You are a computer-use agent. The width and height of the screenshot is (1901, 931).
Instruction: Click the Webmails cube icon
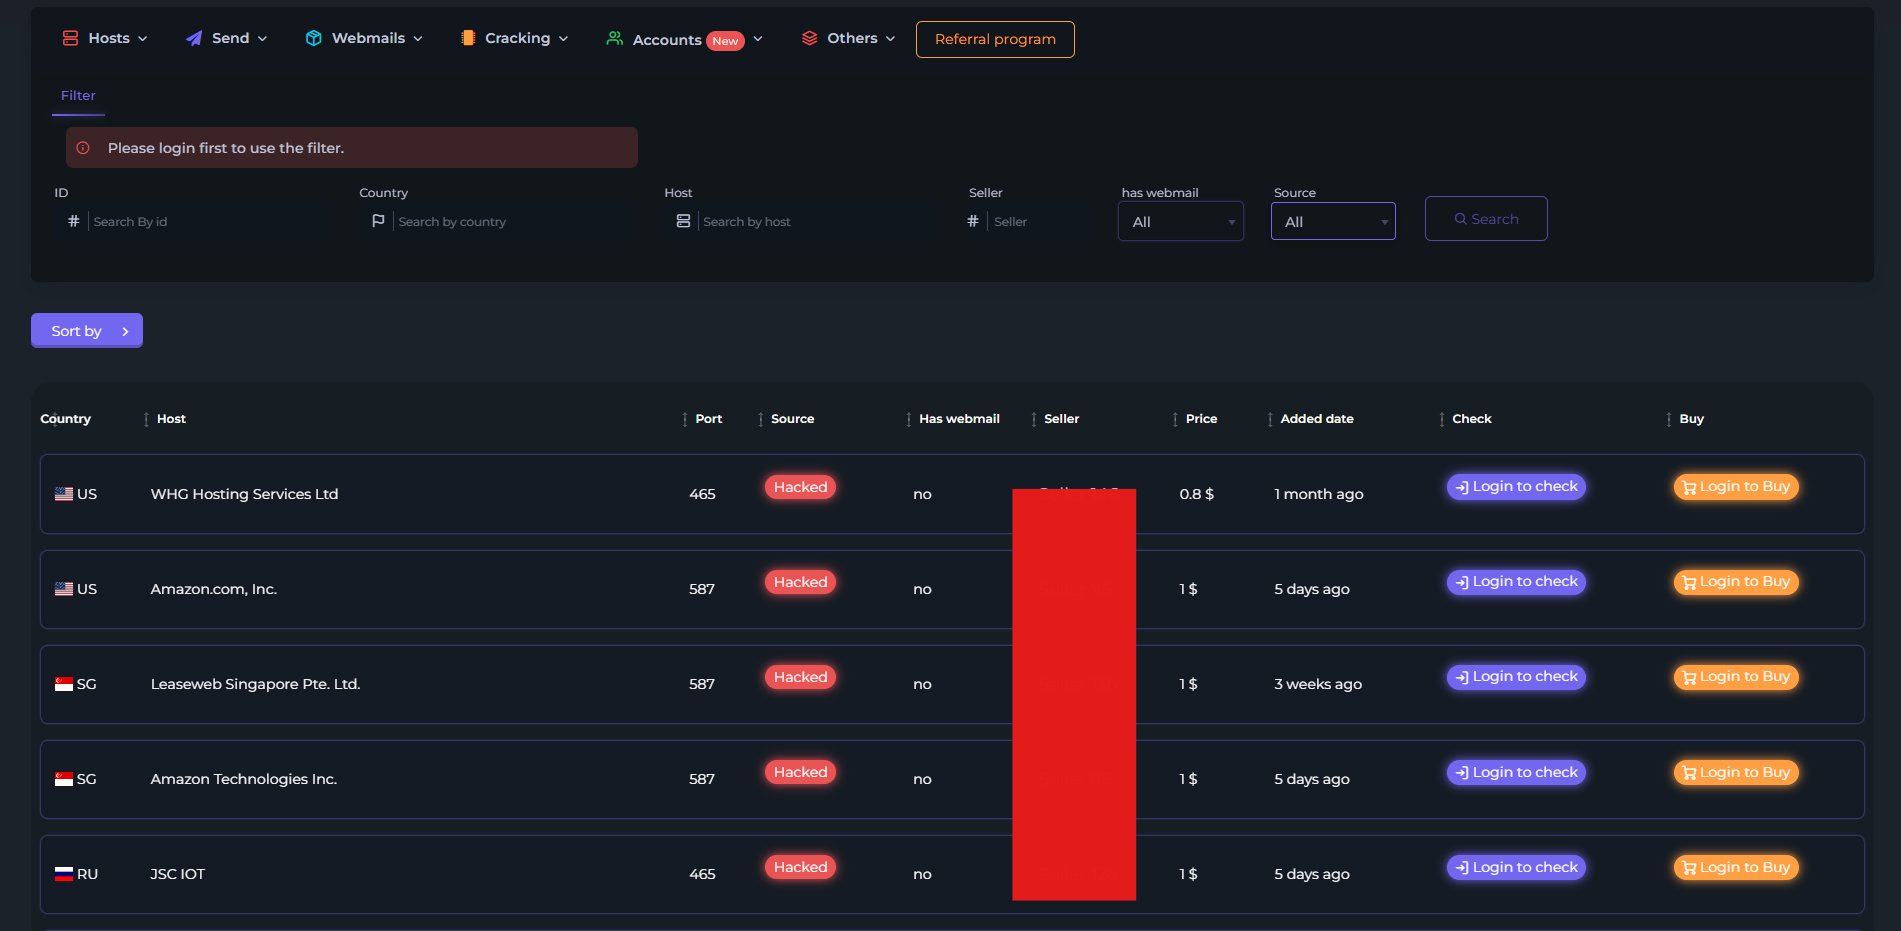click(314, 38)
